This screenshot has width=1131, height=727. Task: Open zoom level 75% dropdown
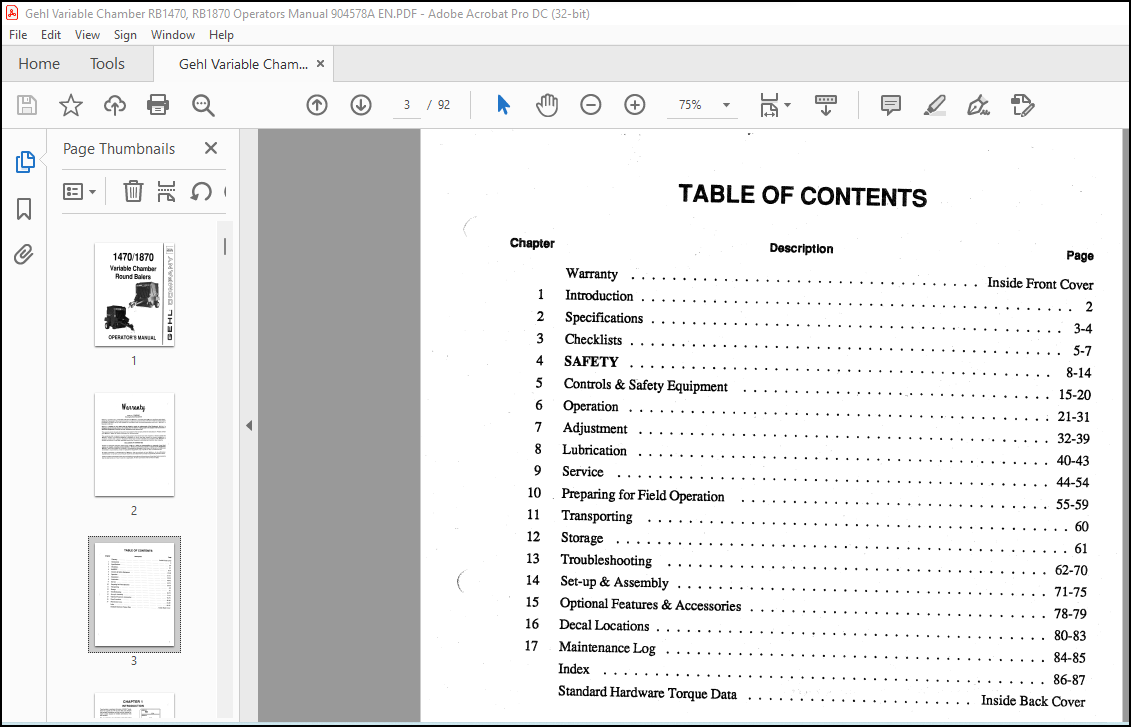click(x=703, y=105)
